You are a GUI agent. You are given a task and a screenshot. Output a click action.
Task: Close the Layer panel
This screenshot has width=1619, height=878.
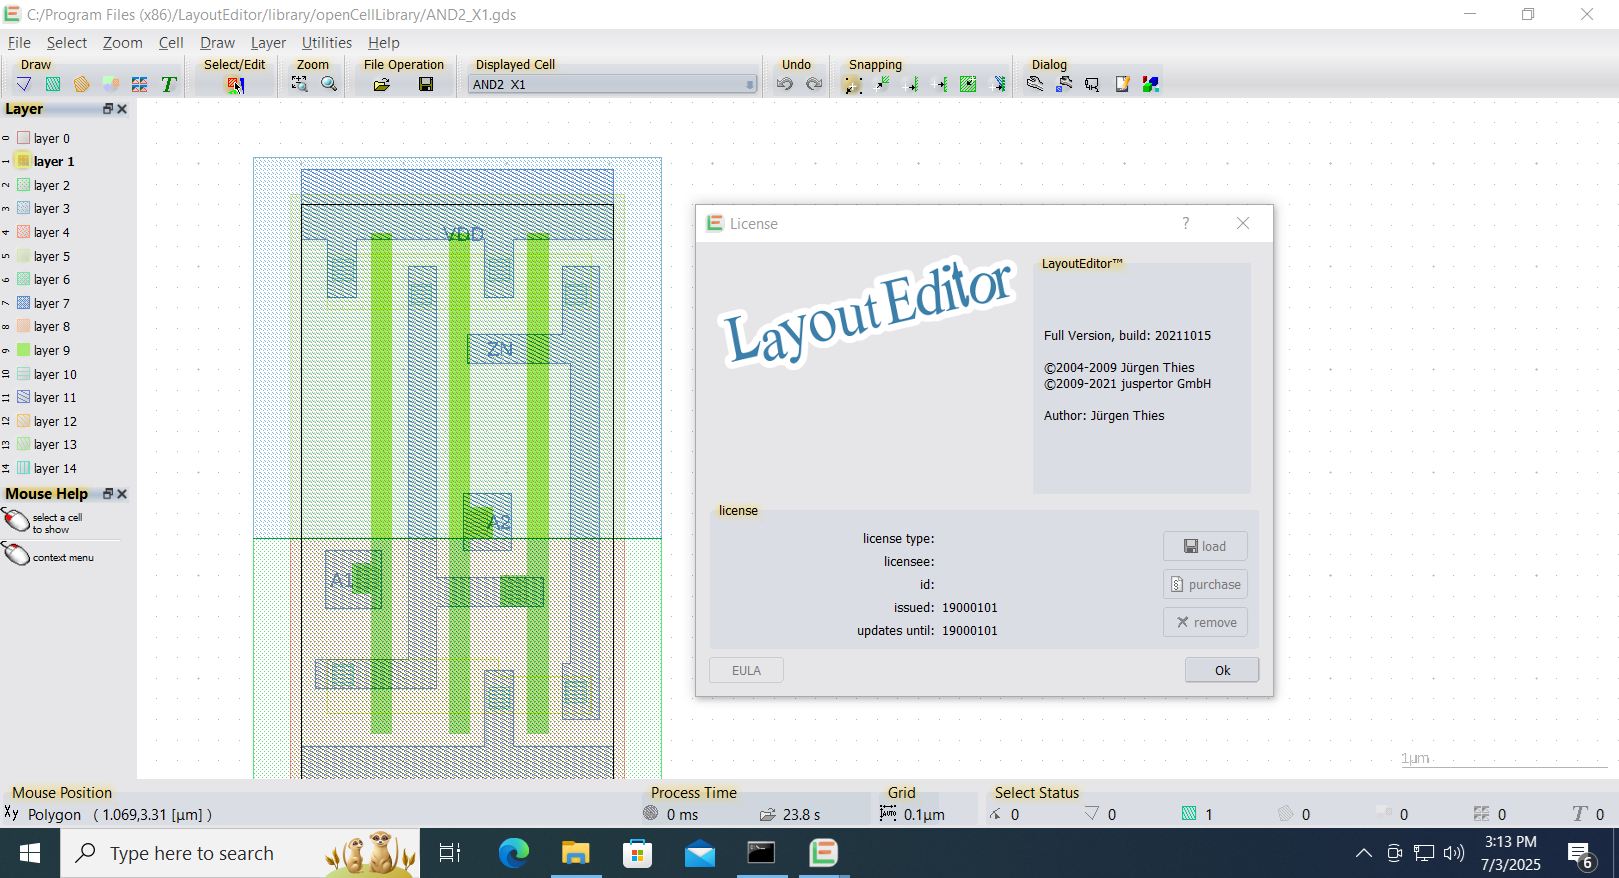pyautogui.click(x=122, y=109)
